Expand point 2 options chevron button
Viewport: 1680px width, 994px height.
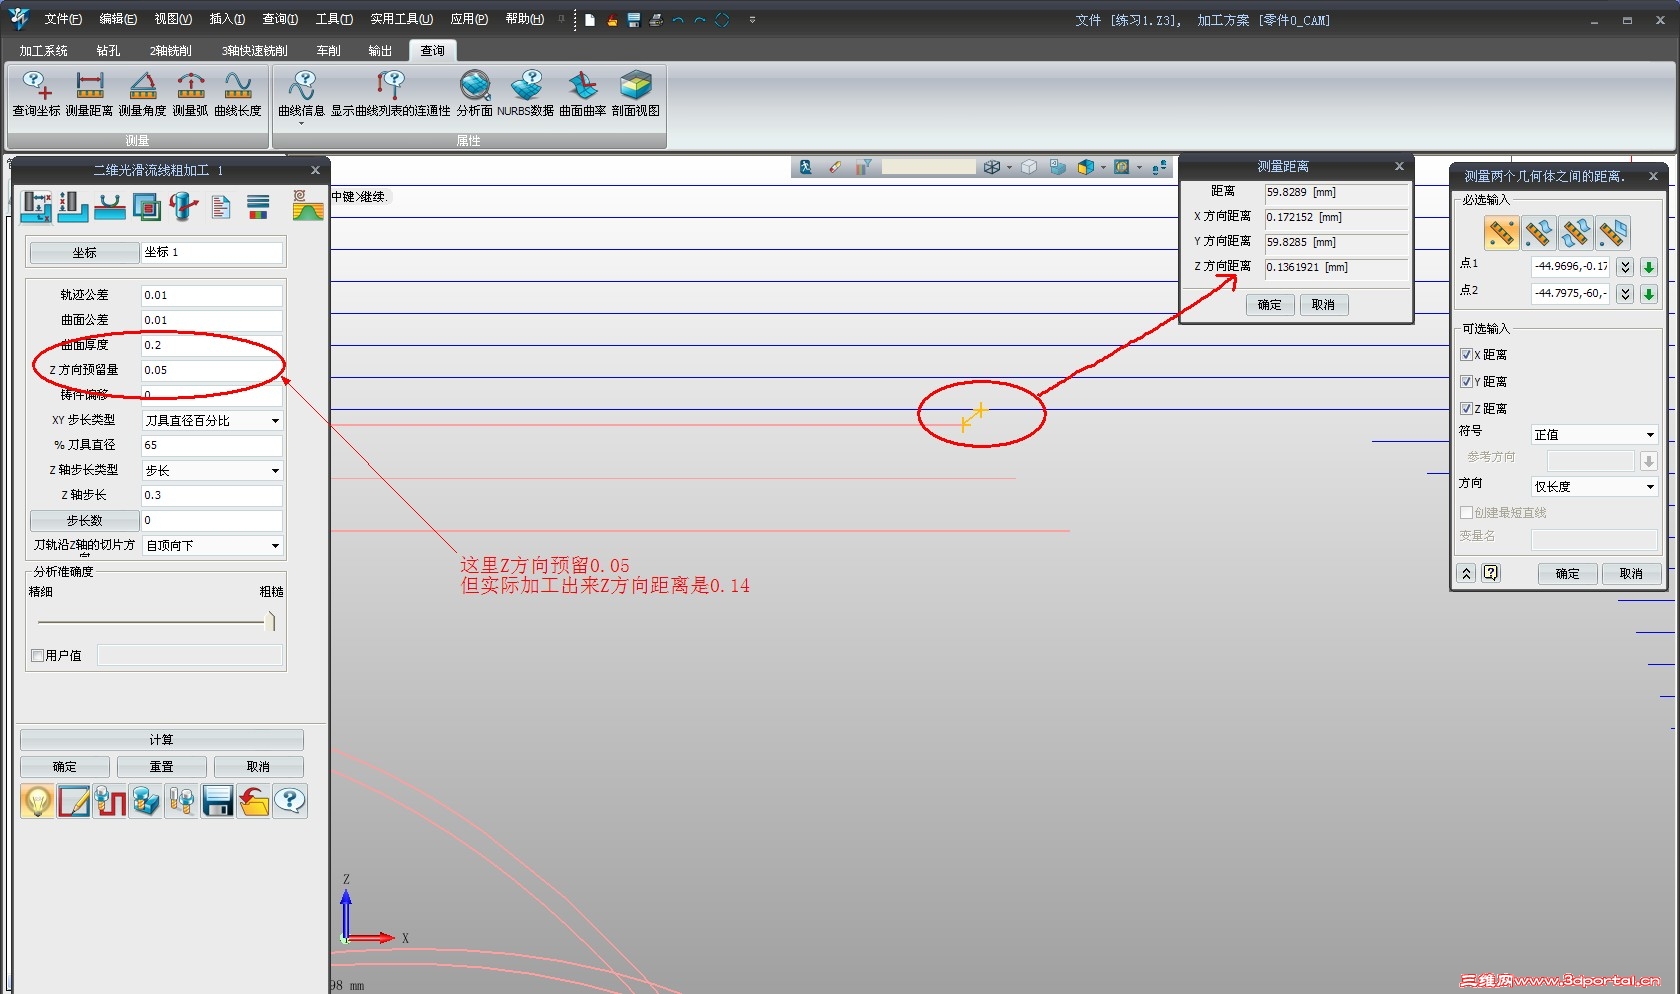(1625, 294)
